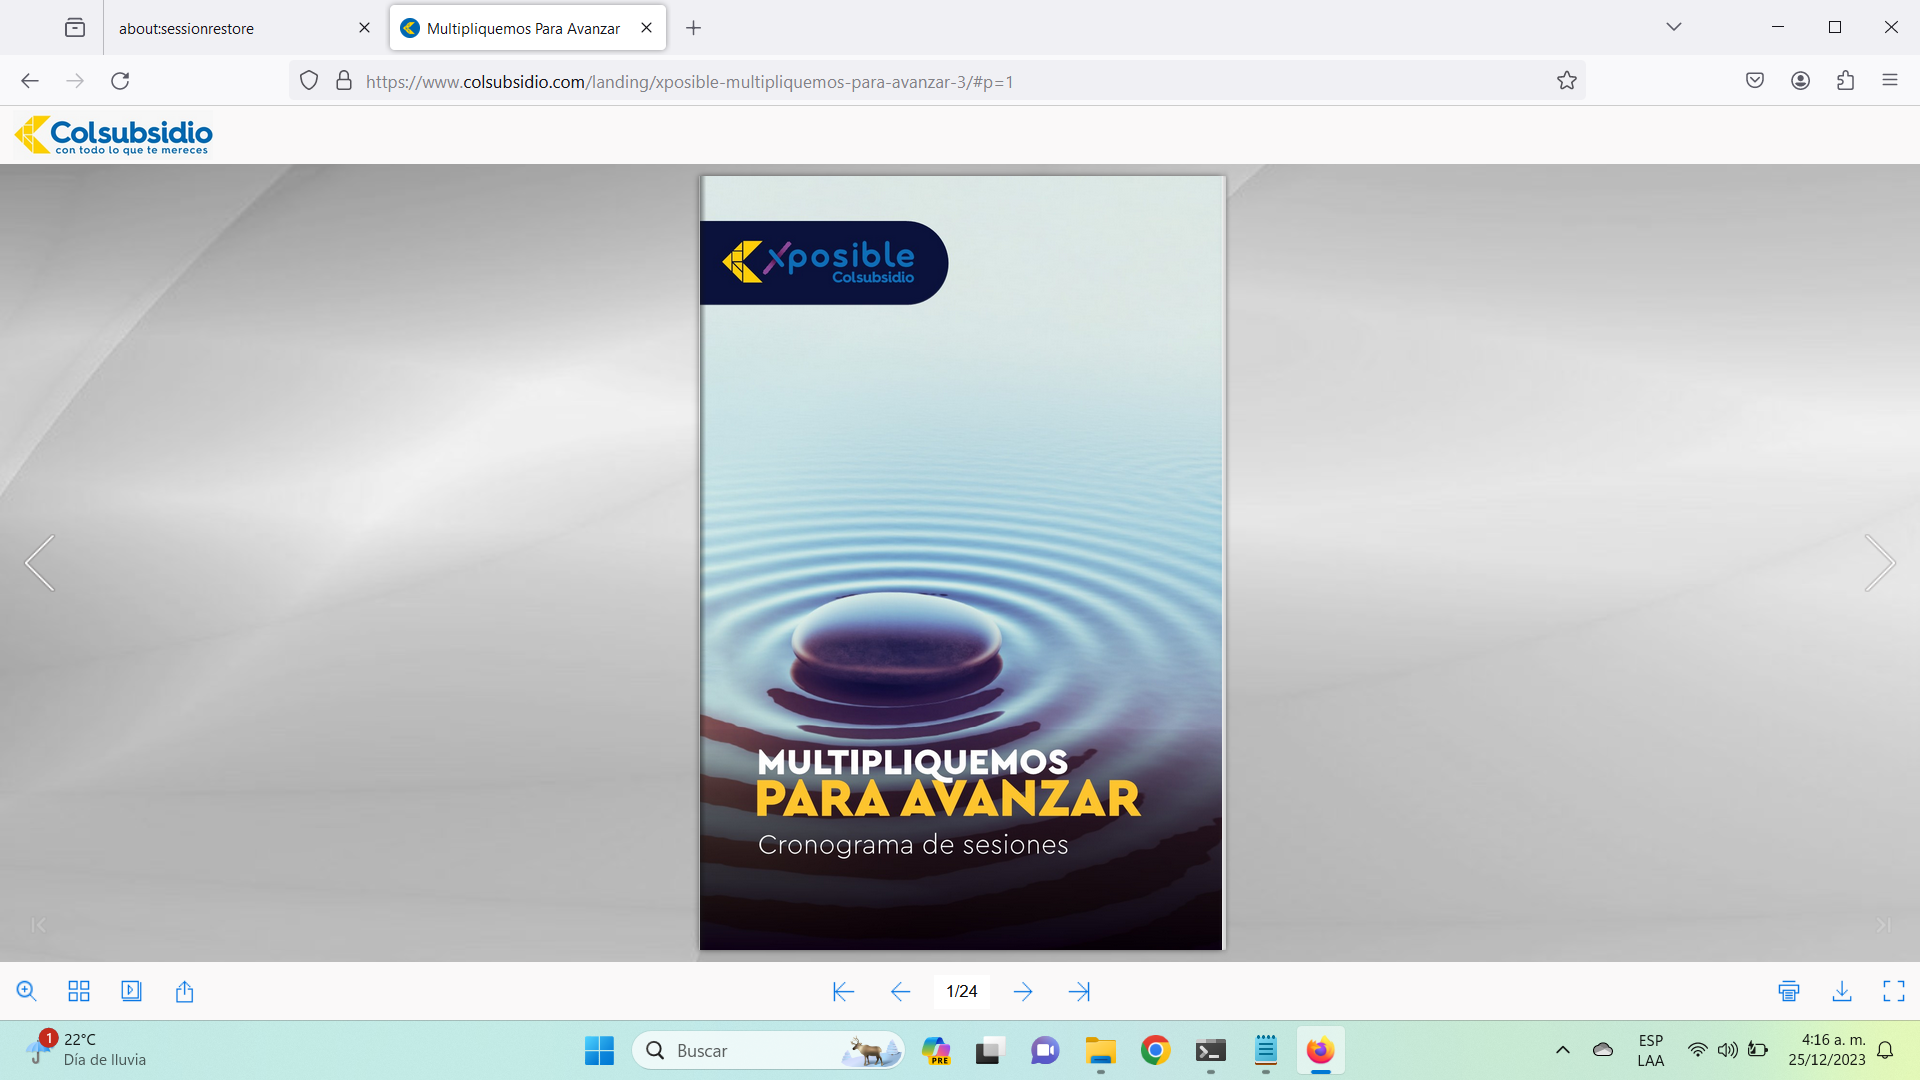
Task: Open a new browser tab
Action: point(693,28)
